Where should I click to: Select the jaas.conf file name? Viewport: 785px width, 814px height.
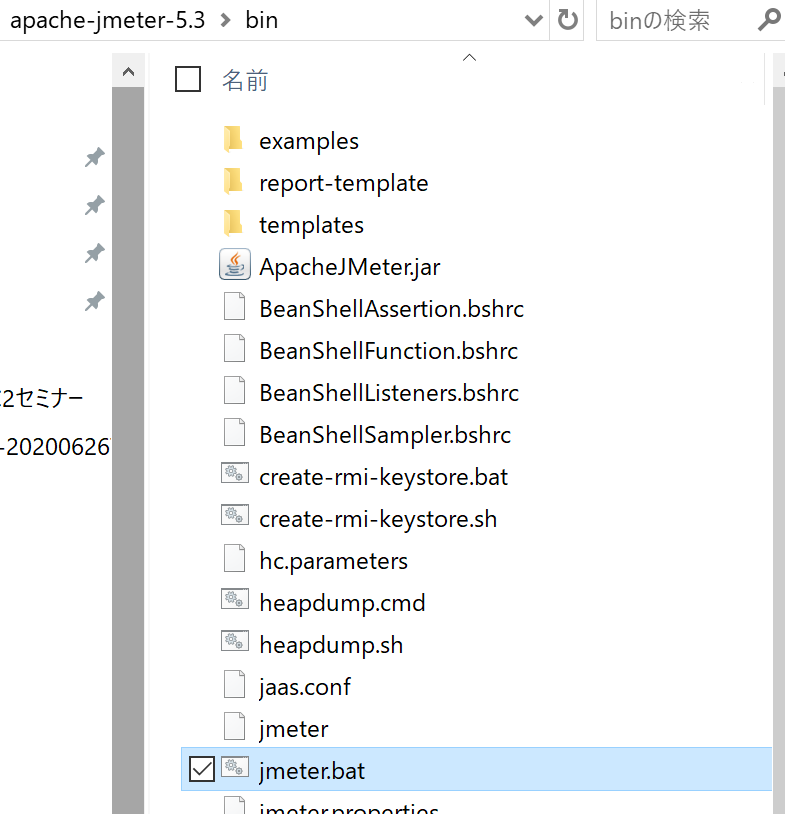click(305, 687)
